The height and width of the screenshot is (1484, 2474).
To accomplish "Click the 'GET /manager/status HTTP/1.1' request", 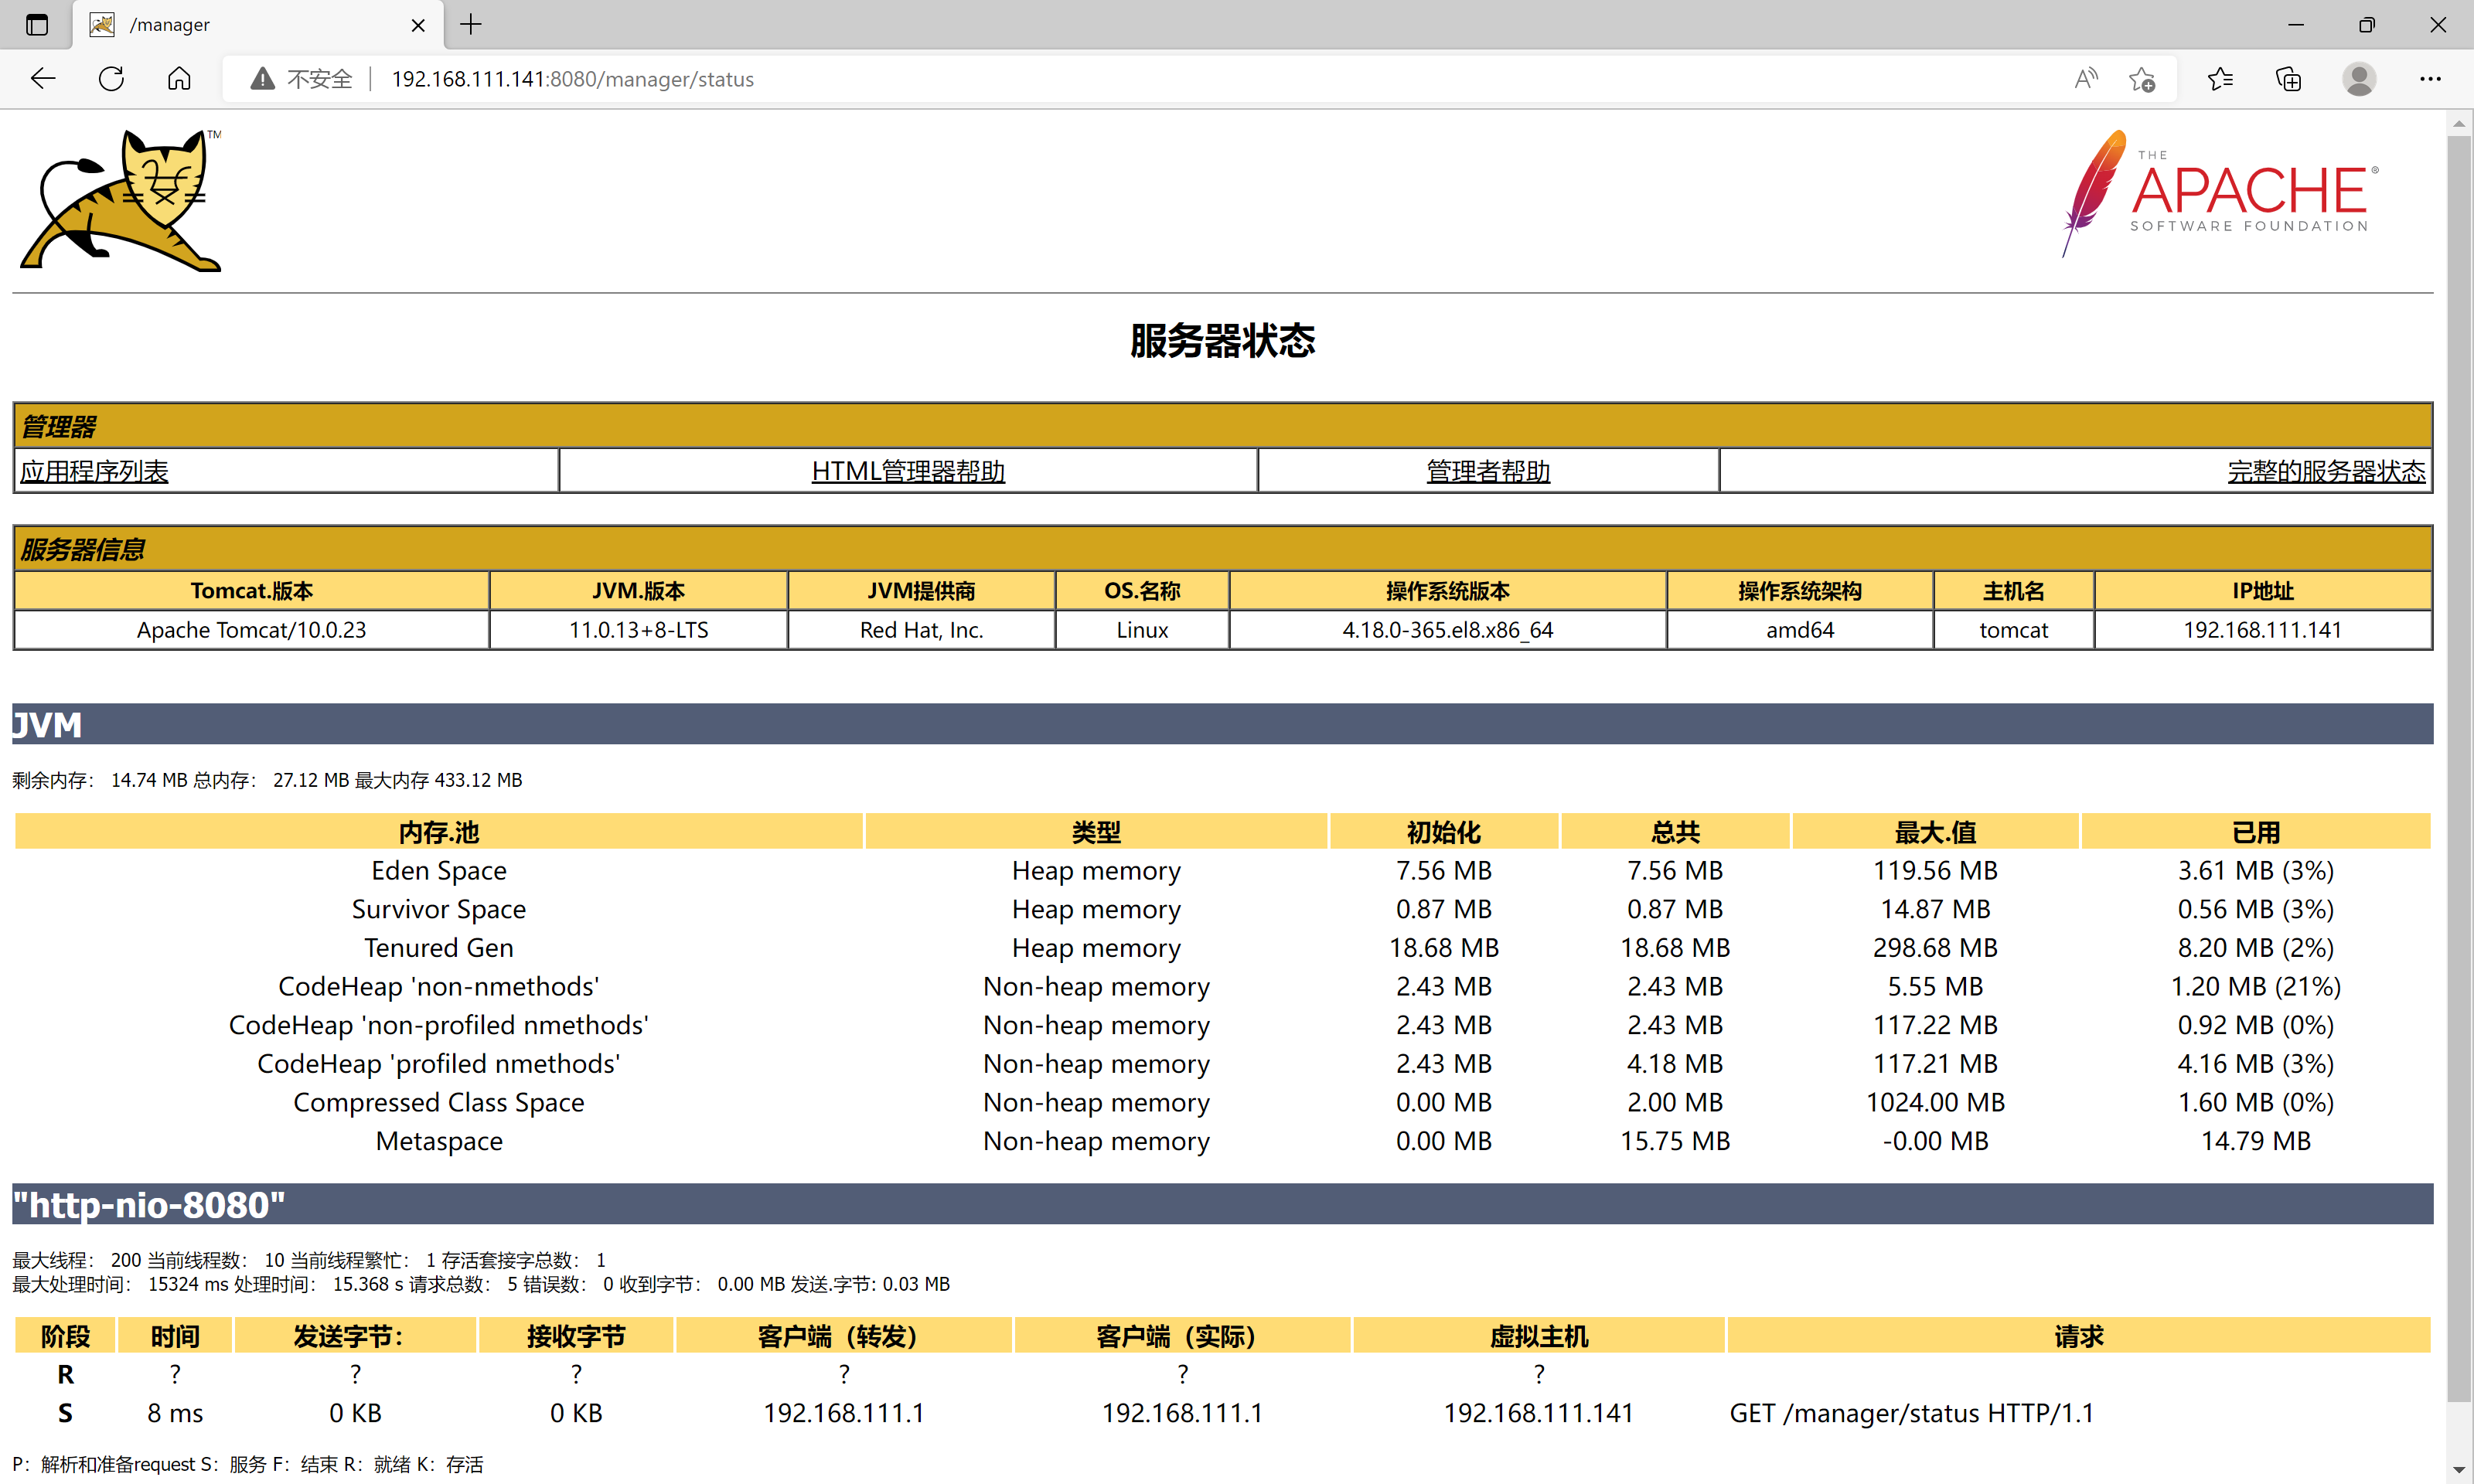I will pyautogui.click(x=1912, y=1414).
